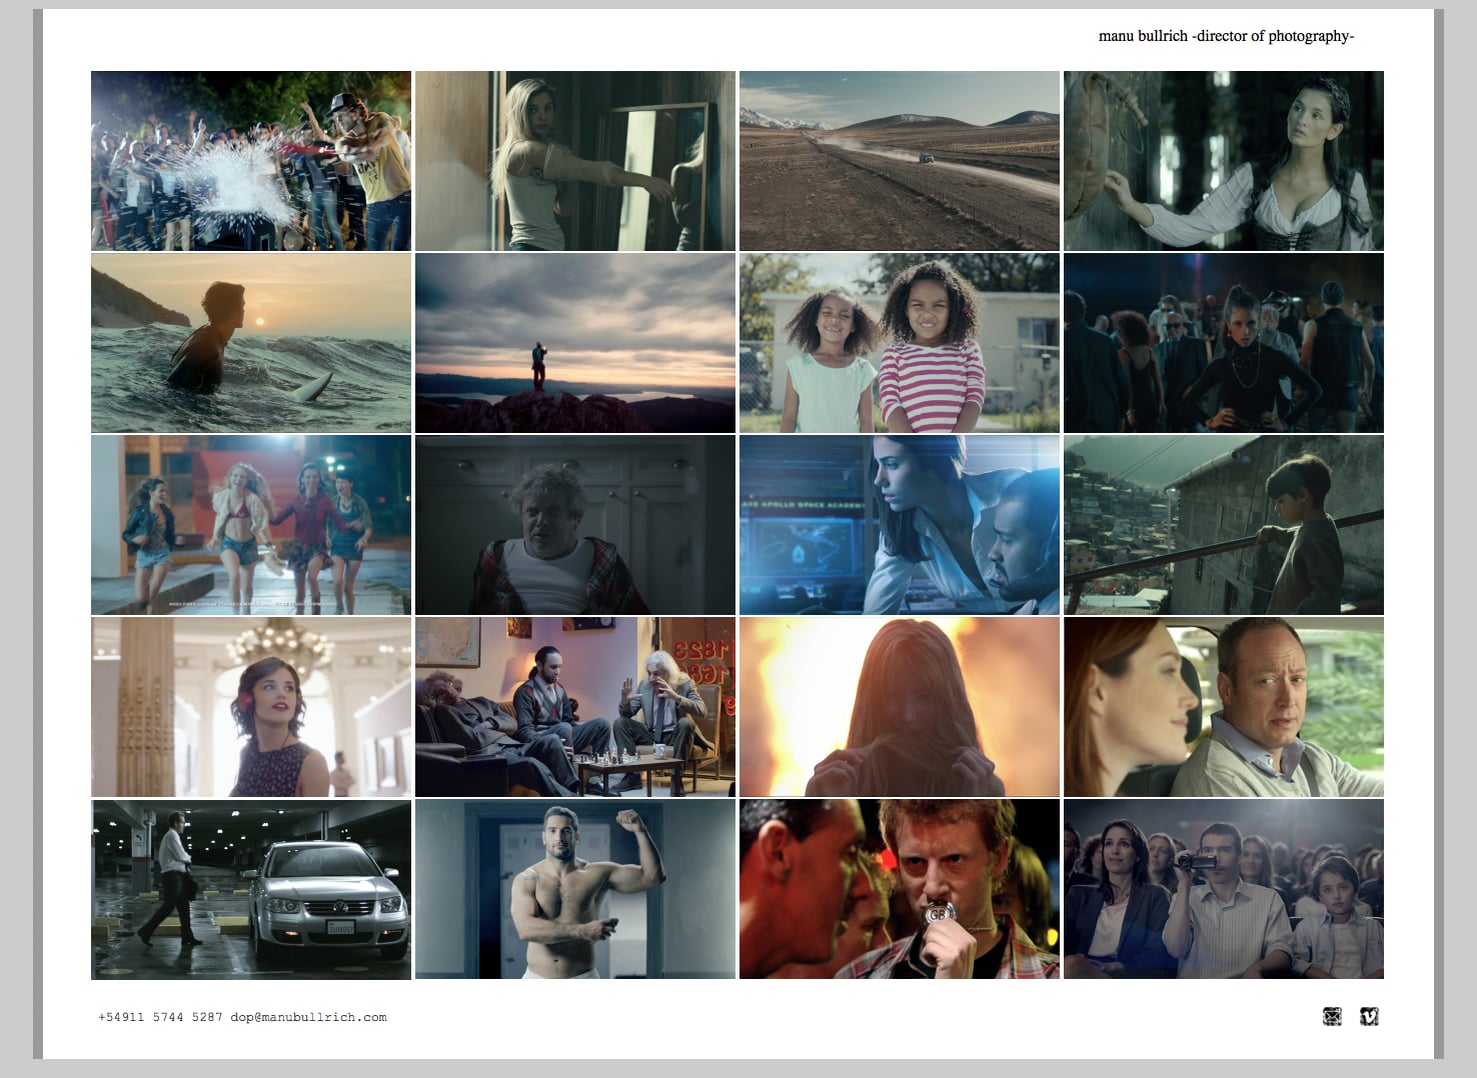
Task: Click the manu bullrich director of photography title
Action: tap(1226, 36)
